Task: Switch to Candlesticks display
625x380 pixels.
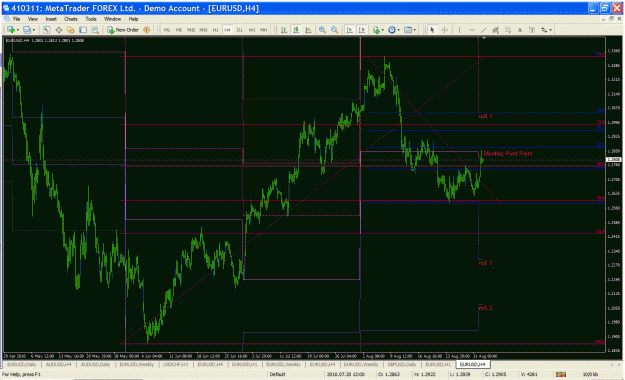Action: (296, 30)
